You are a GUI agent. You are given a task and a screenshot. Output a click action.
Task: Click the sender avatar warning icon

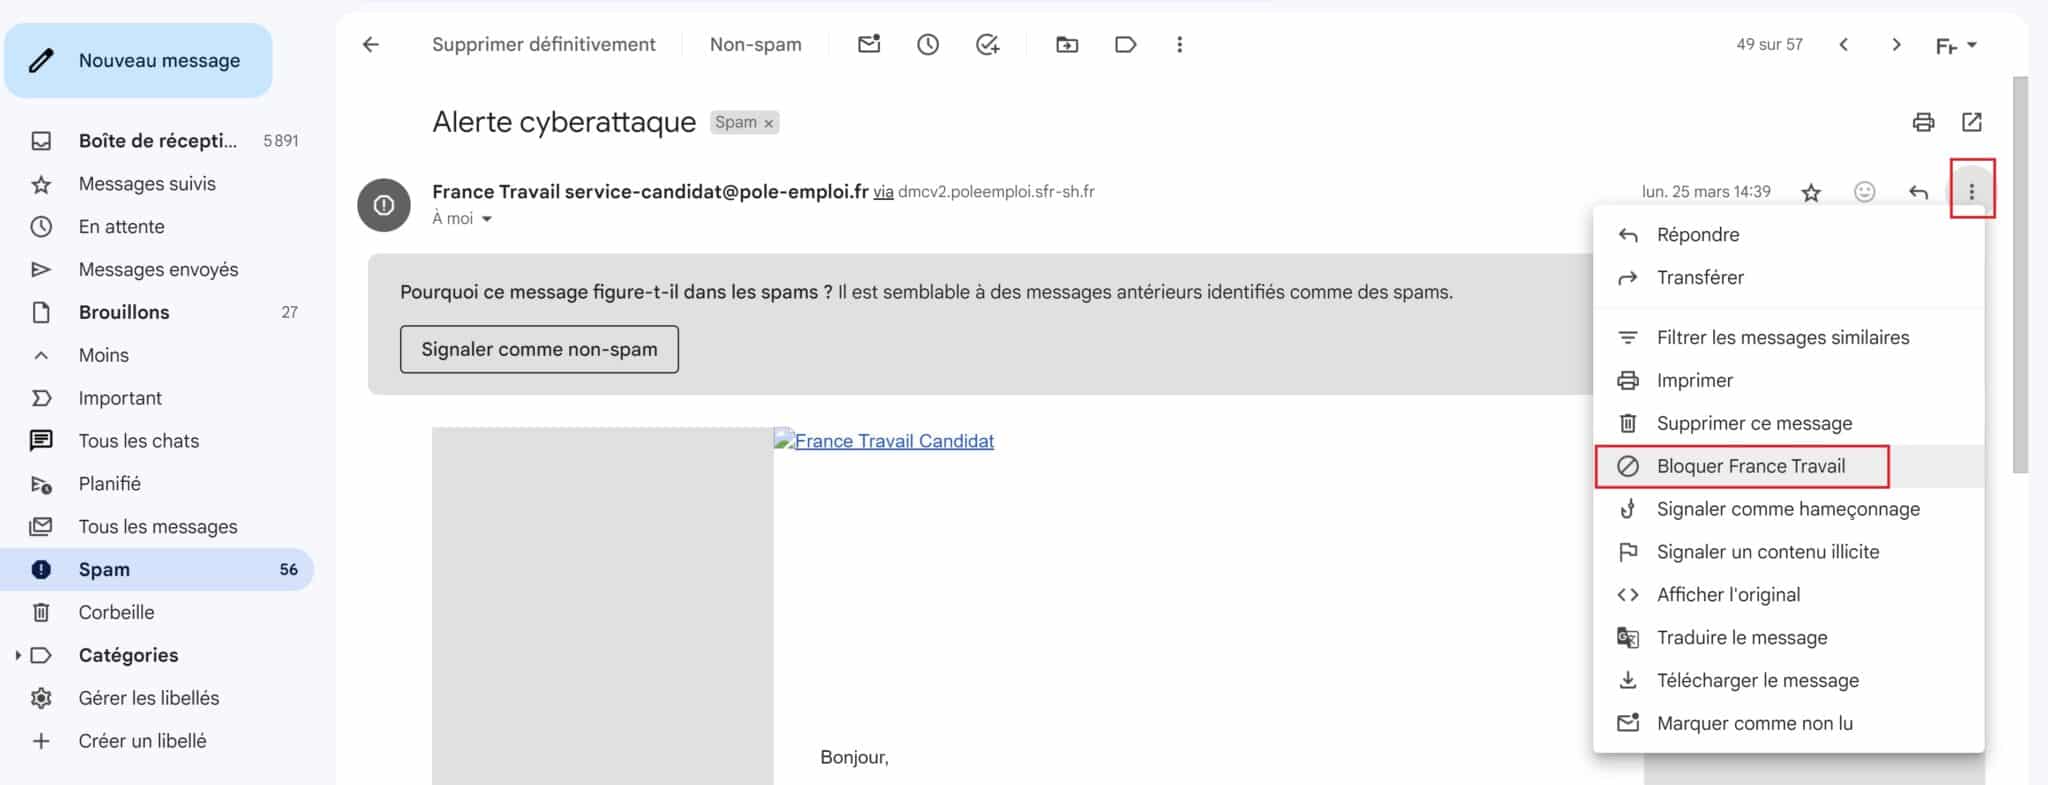coord(384,205)
